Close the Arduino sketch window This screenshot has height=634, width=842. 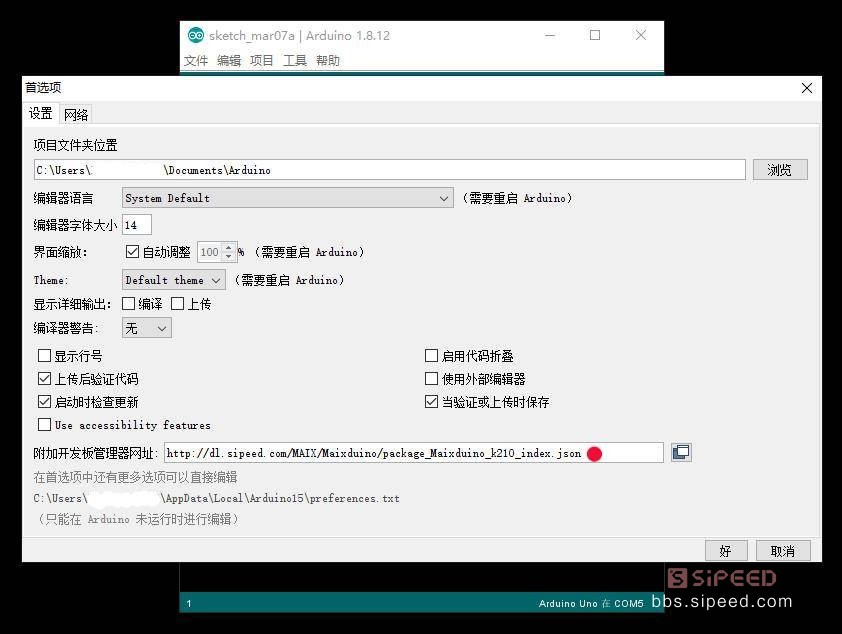pos(641,35)
